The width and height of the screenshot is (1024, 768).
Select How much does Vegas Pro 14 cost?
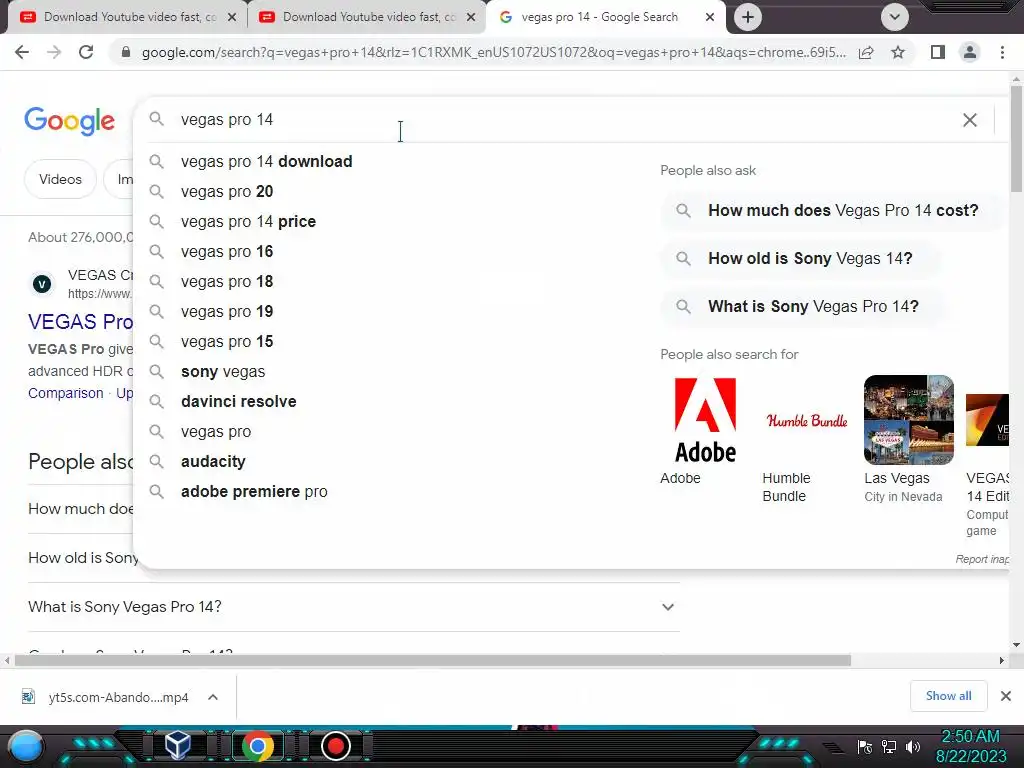[x=832, y=211]
